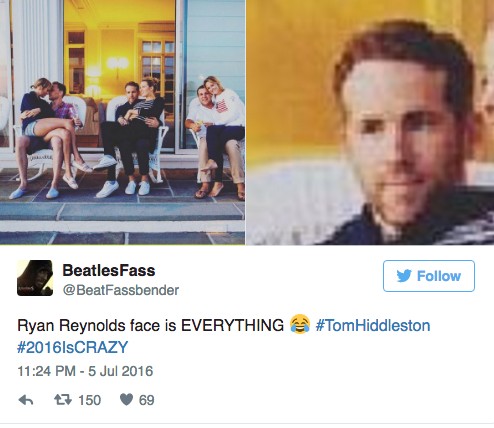Image resolution: width=494 pixels, height=428 pixels.
Task: Click the reply arrow icon
Action: 26,400
